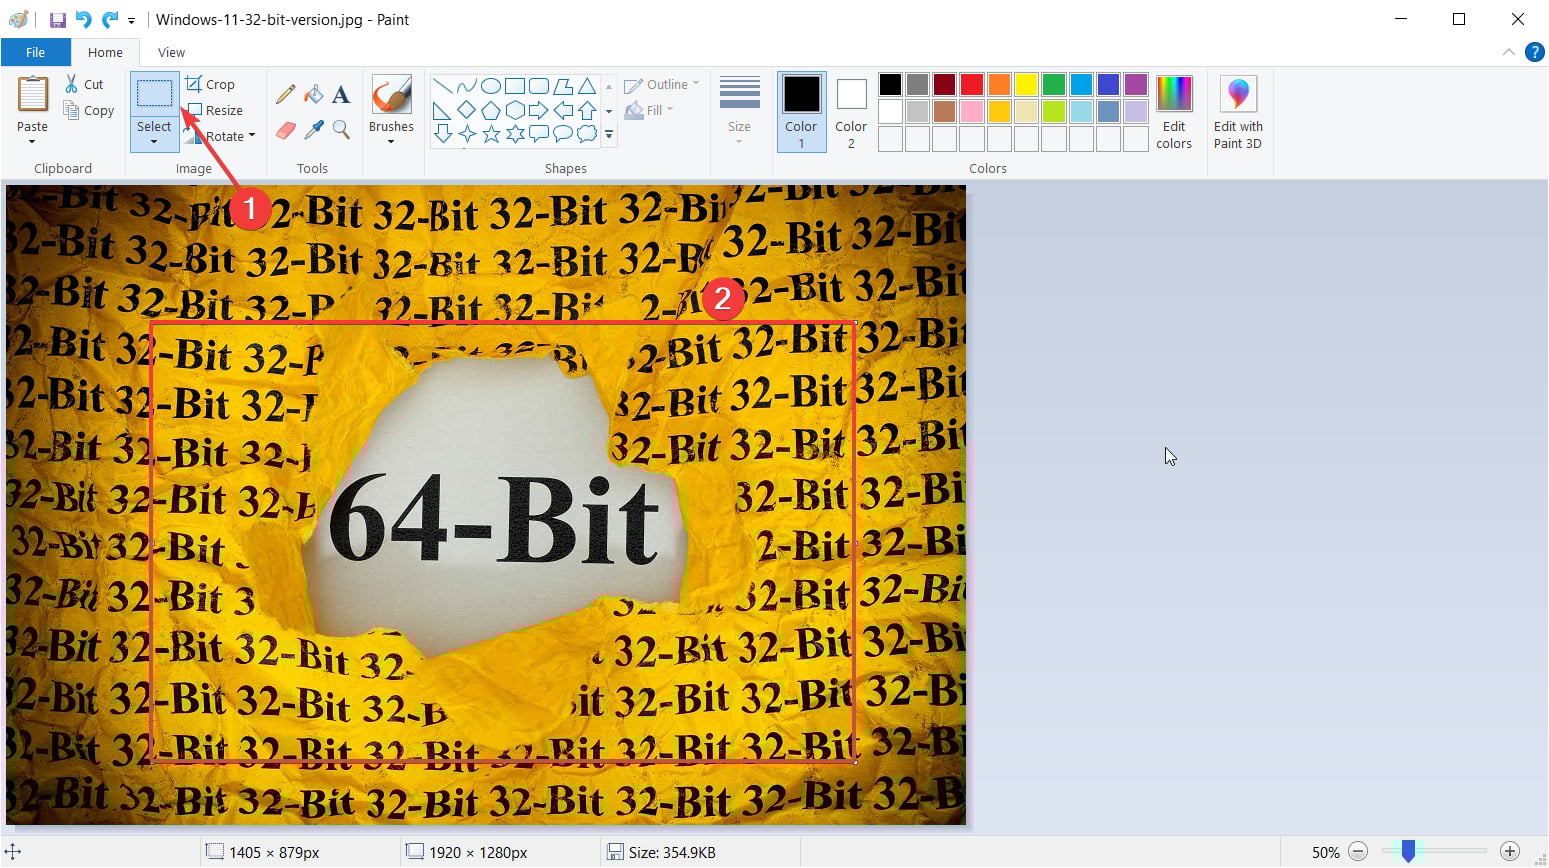Select the Oval shape
Viewport: 1549px width, 868px height.
(491, 84)
